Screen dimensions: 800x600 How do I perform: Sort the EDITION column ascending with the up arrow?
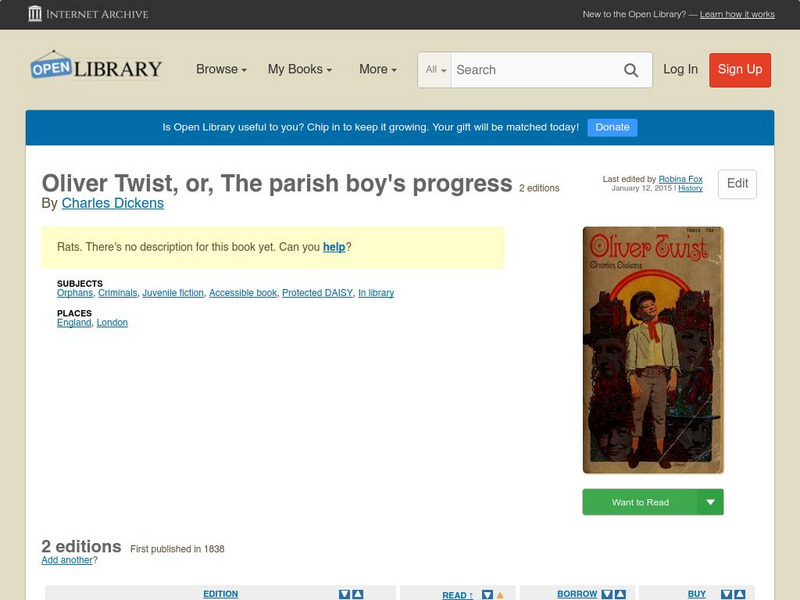point(357,593)
